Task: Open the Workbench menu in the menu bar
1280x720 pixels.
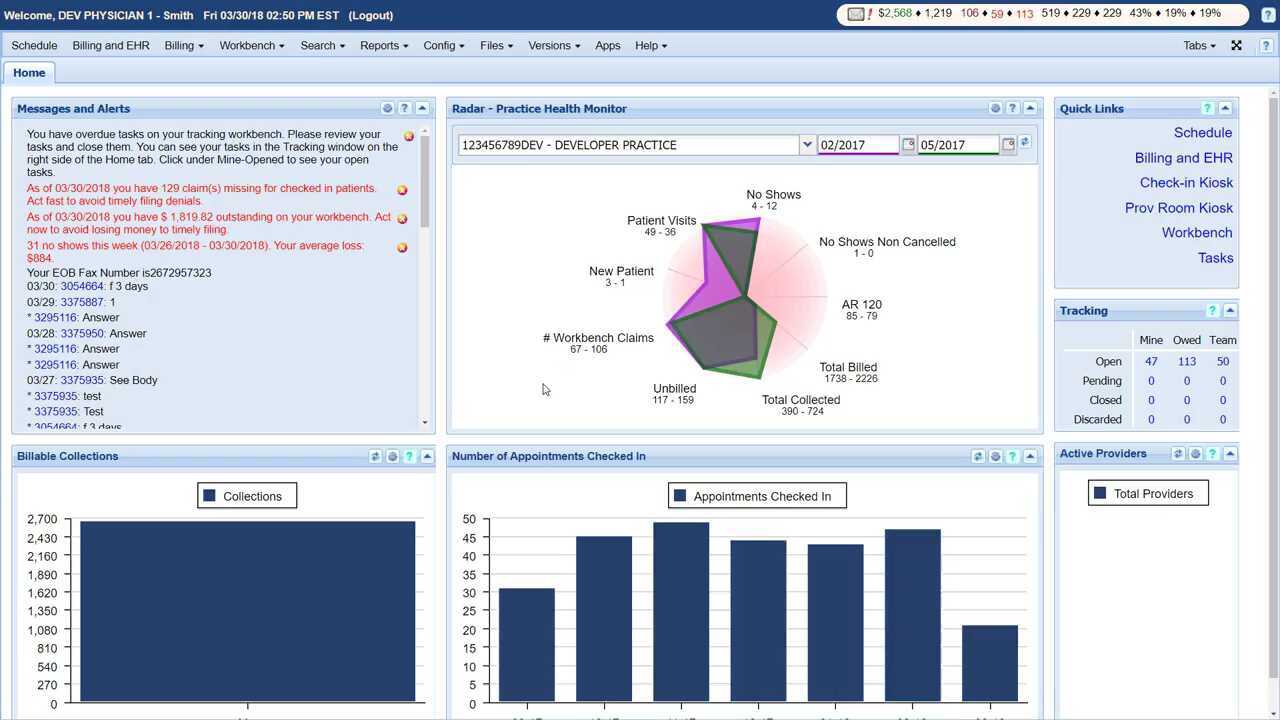Action: [x=252, y=46]
